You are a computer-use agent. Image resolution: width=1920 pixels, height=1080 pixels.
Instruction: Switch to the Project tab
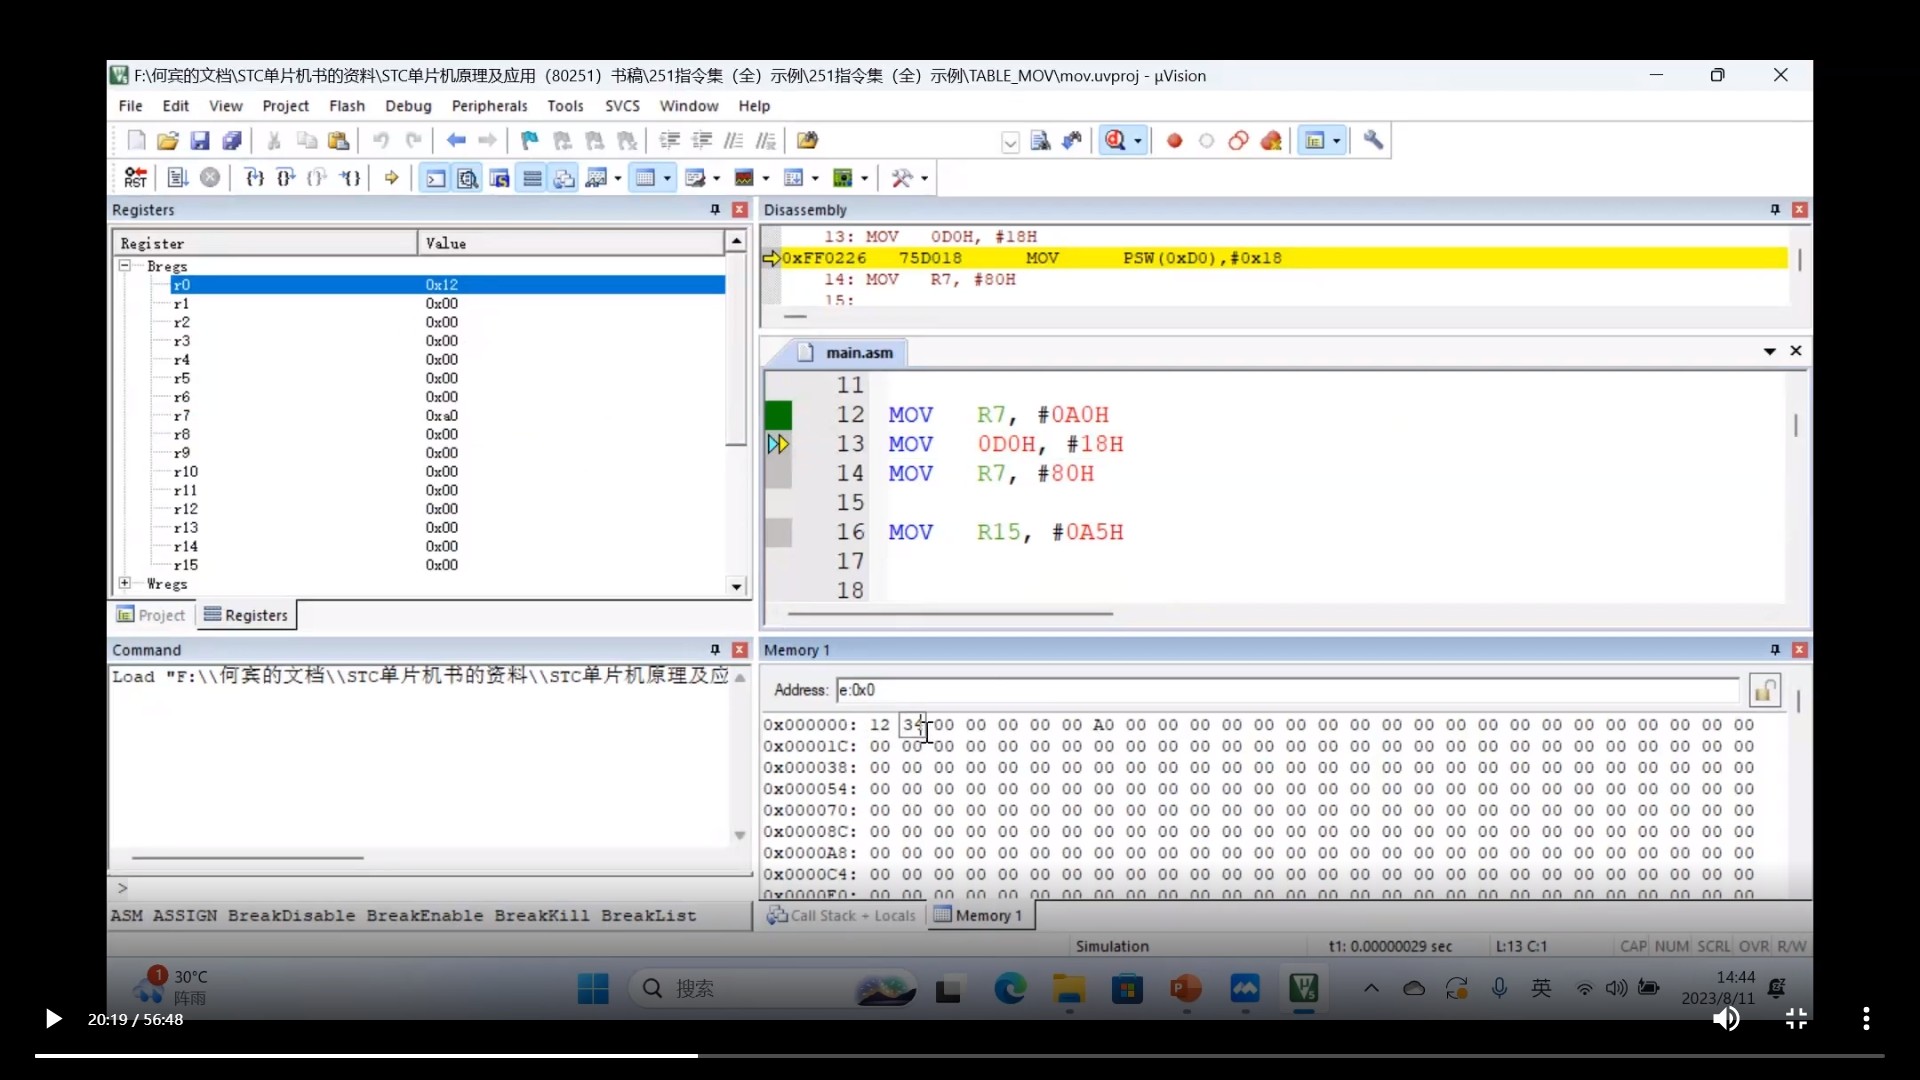pyautogui.click(x=152, y=615)
